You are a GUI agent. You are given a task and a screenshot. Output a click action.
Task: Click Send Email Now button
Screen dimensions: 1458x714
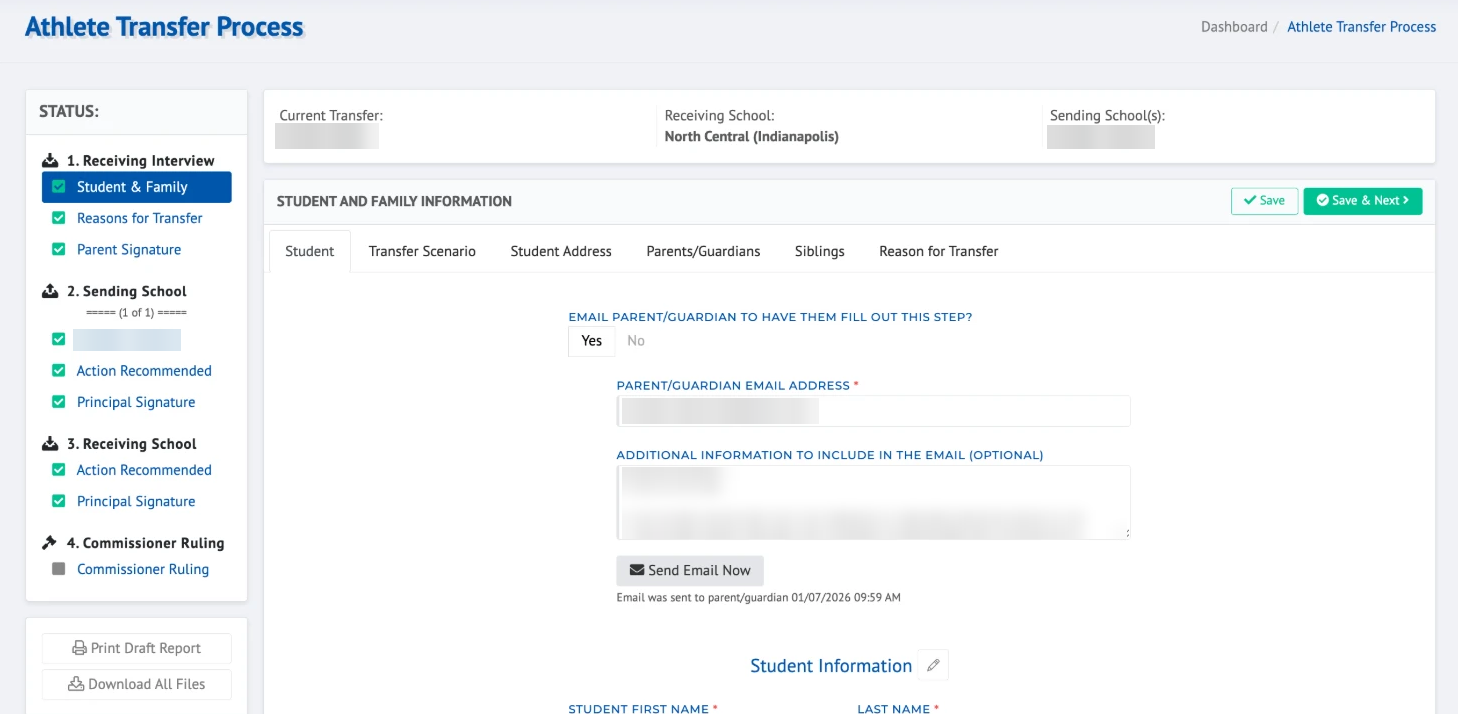690,570
